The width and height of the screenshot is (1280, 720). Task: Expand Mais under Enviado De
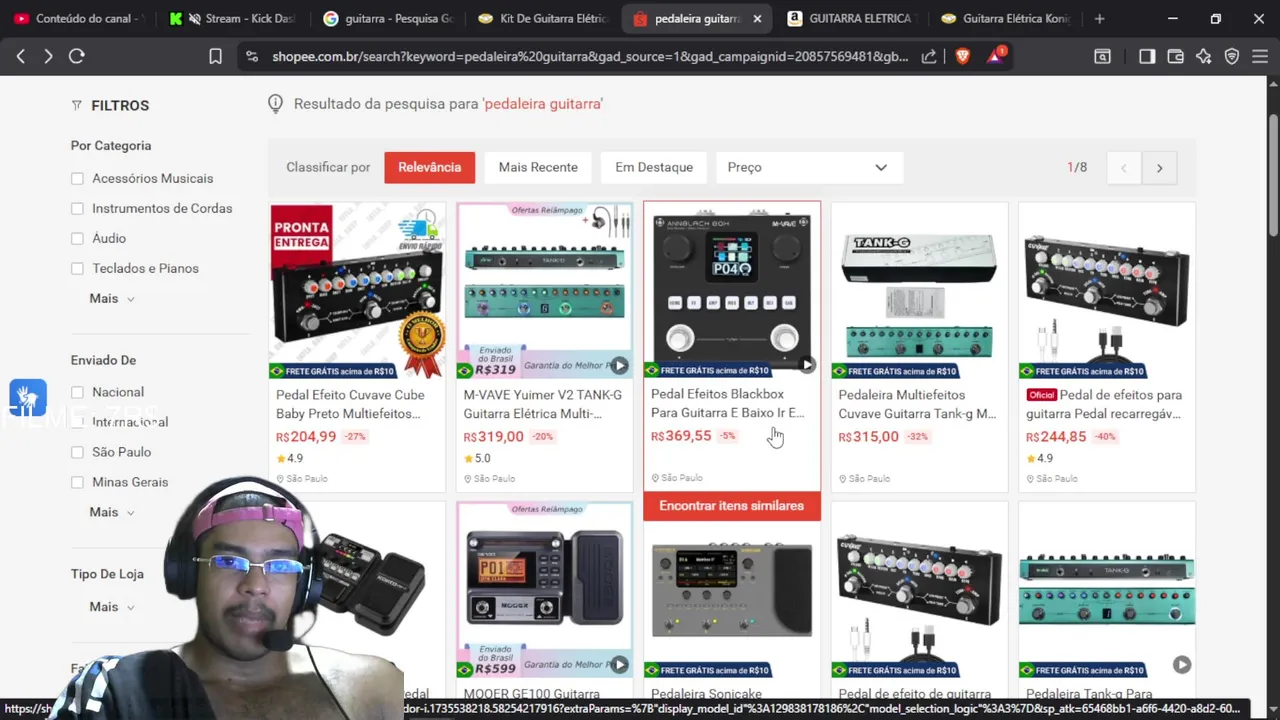[111, 512]
